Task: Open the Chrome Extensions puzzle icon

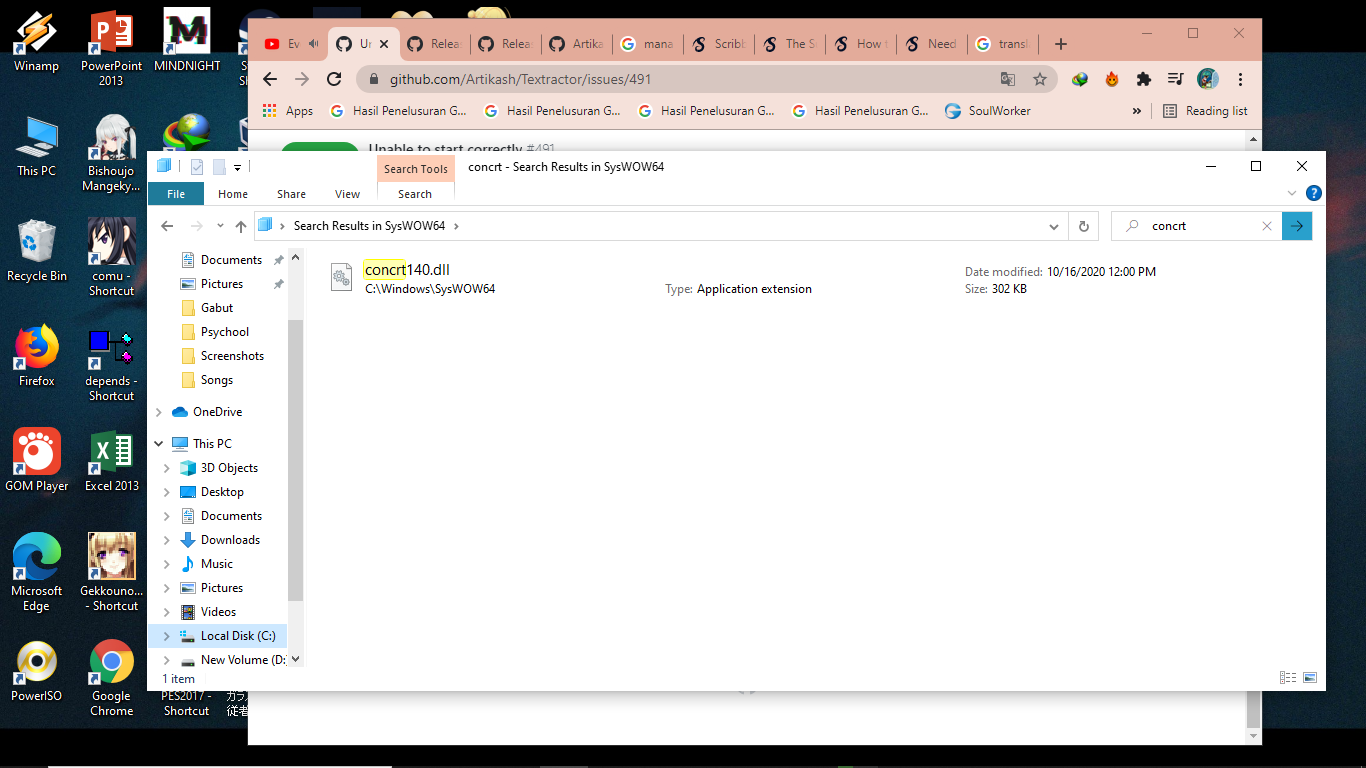Action: pos(1144,79)
